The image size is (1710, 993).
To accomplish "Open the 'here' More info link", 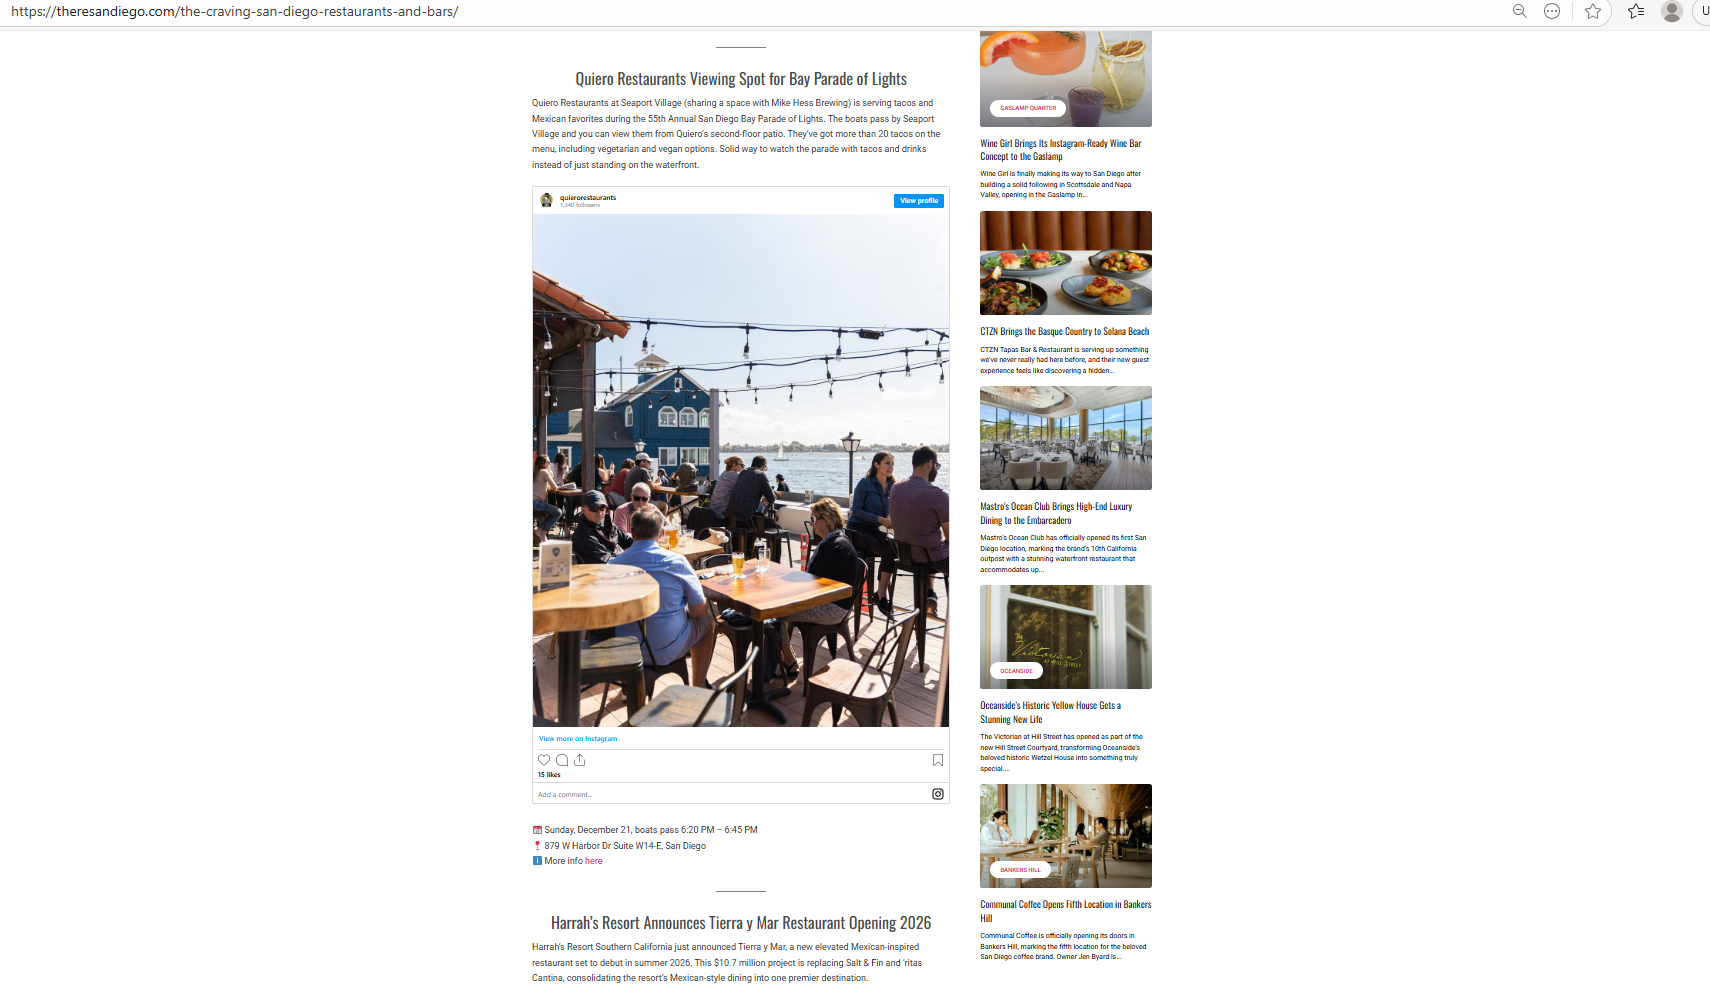I will coord(594,861).
